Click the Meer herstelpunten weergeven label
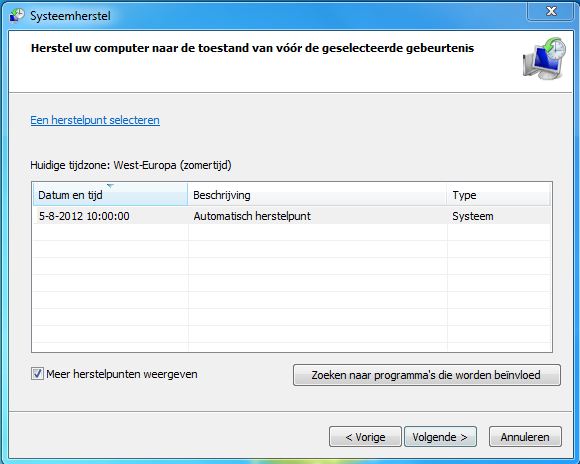 click(x=122, y=374)
